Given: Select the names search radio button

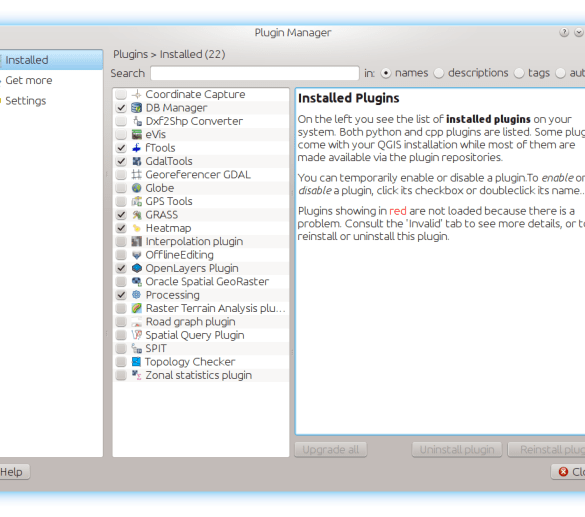Looking at the screenshot, I should [386, 73].
